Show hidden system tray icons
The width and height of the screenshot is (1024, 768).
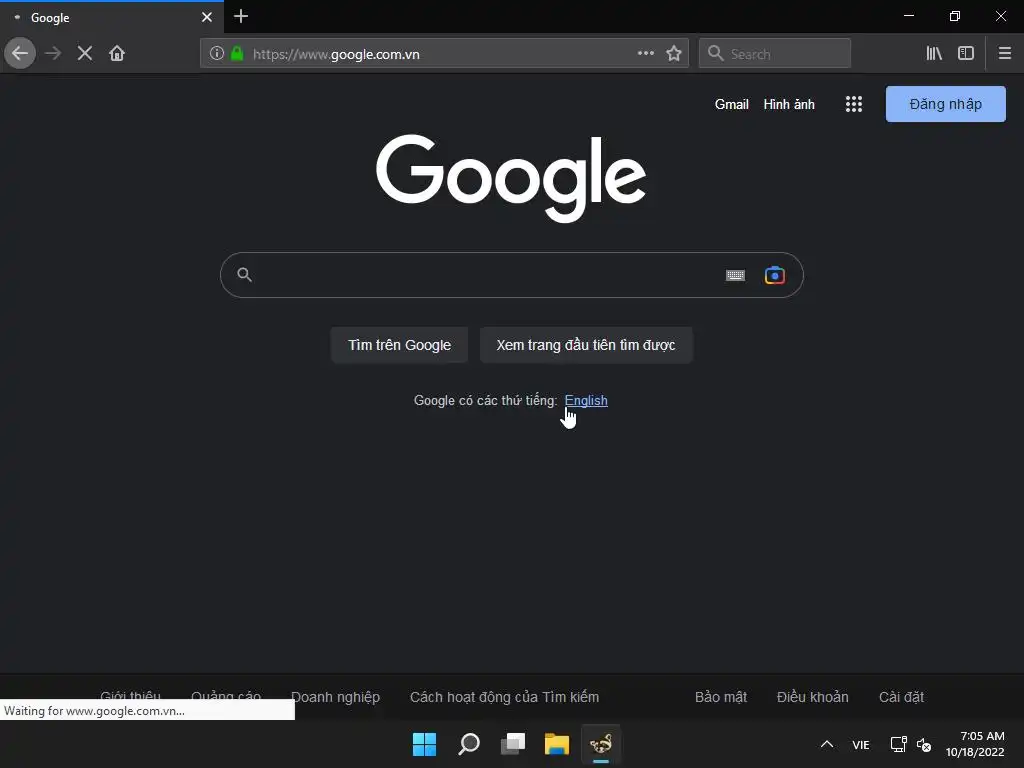click(x=827, y=744)
